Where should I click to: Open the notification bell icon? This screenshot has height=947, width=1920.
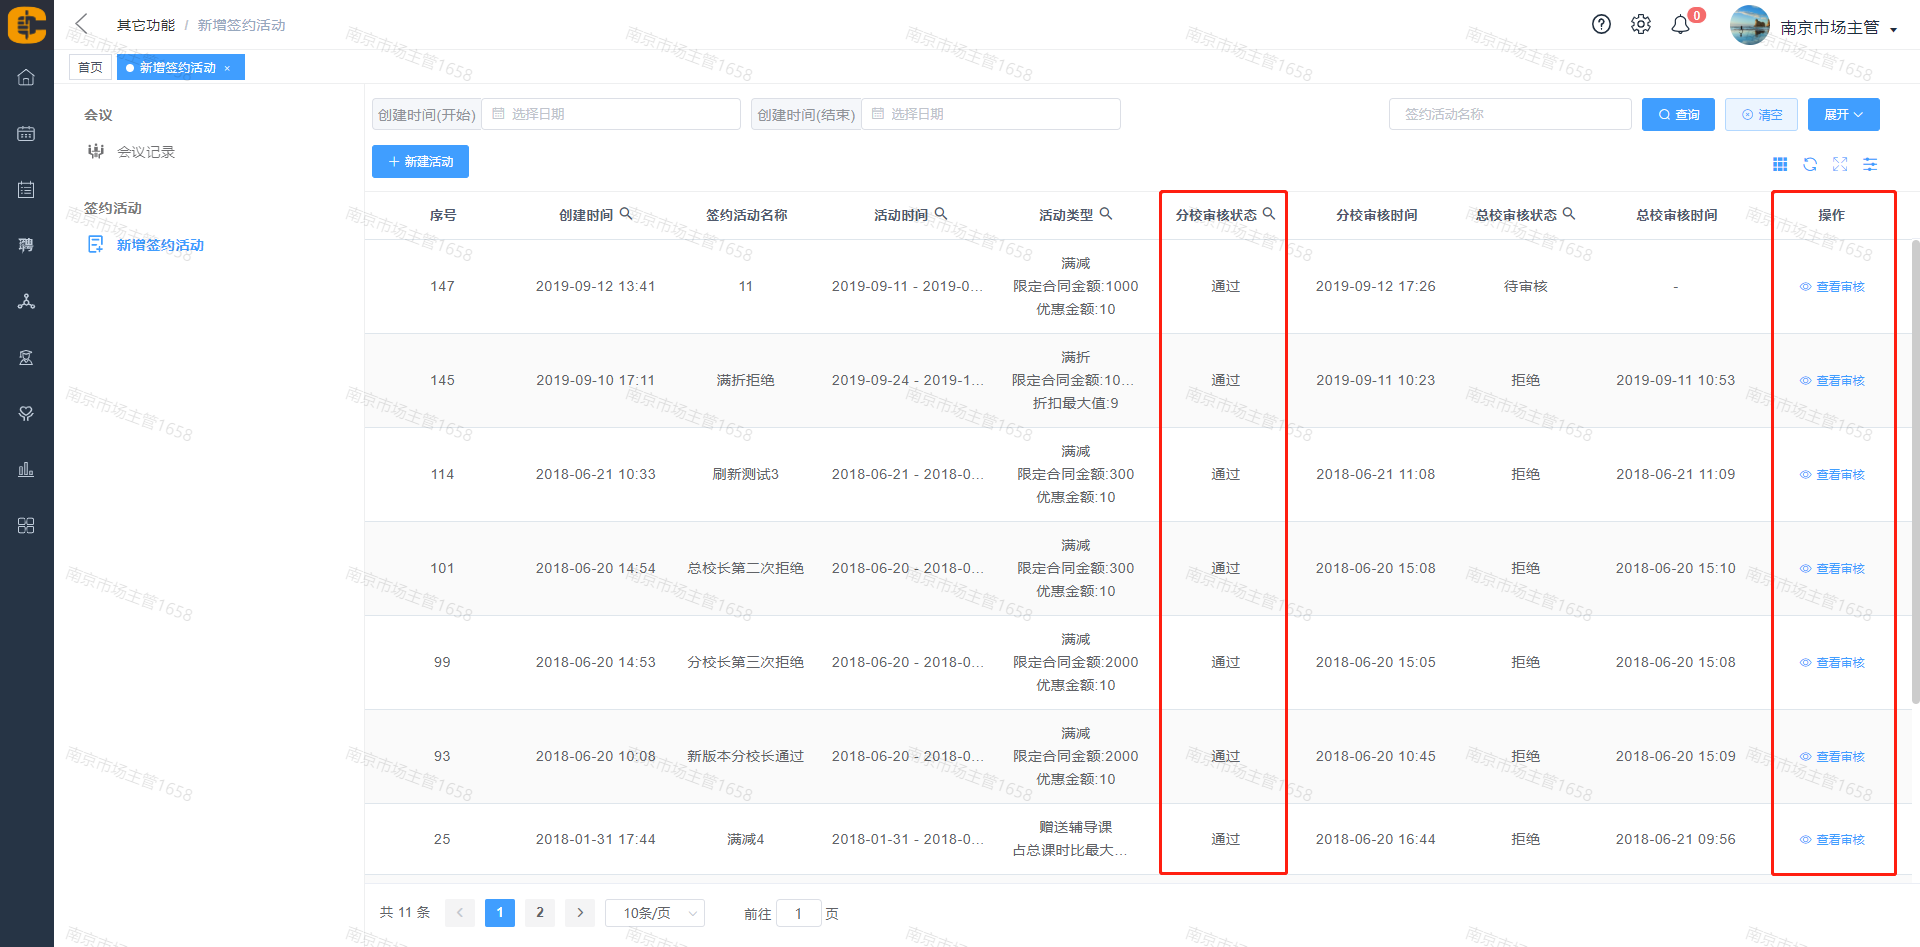click(x=1681, y=25)
